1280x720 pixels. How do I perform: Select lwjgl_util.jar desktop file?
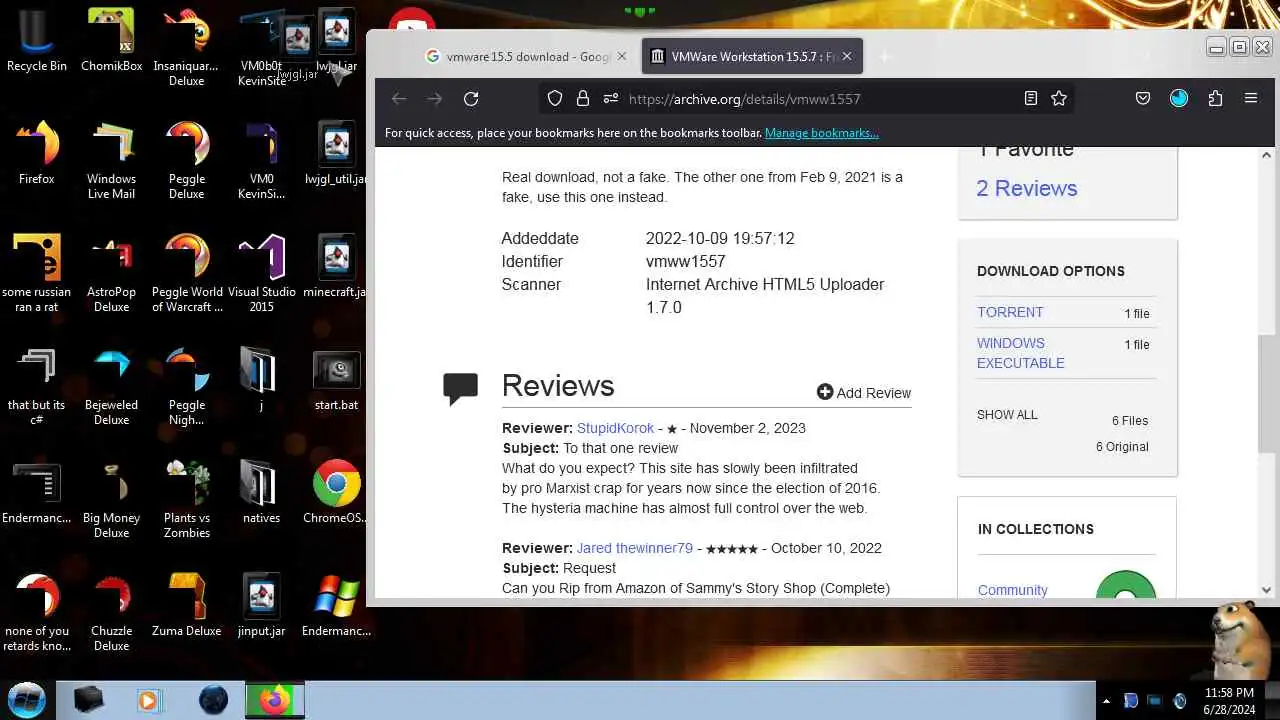pyautogui.click(x=336, y=153)
